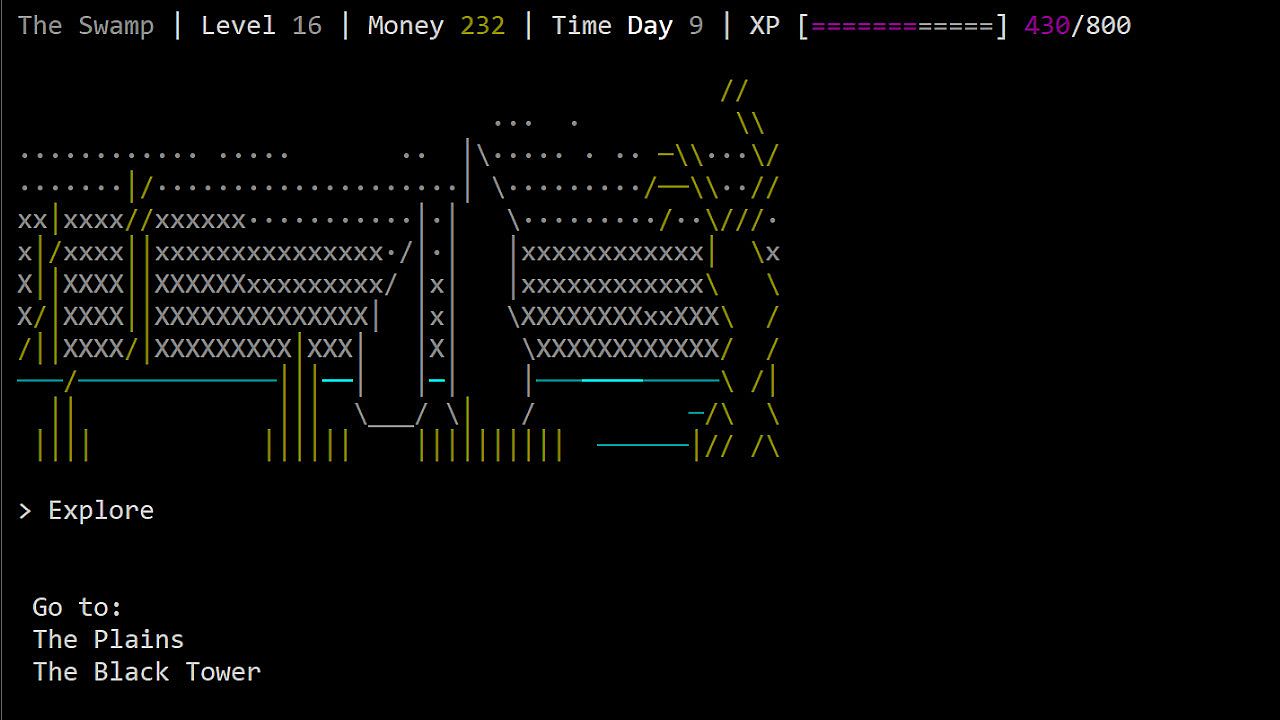The width and height of the screenshot is (1280, 720).
Task: Click the lowest cyan water line at bottom right
Action: coord(643,444)
